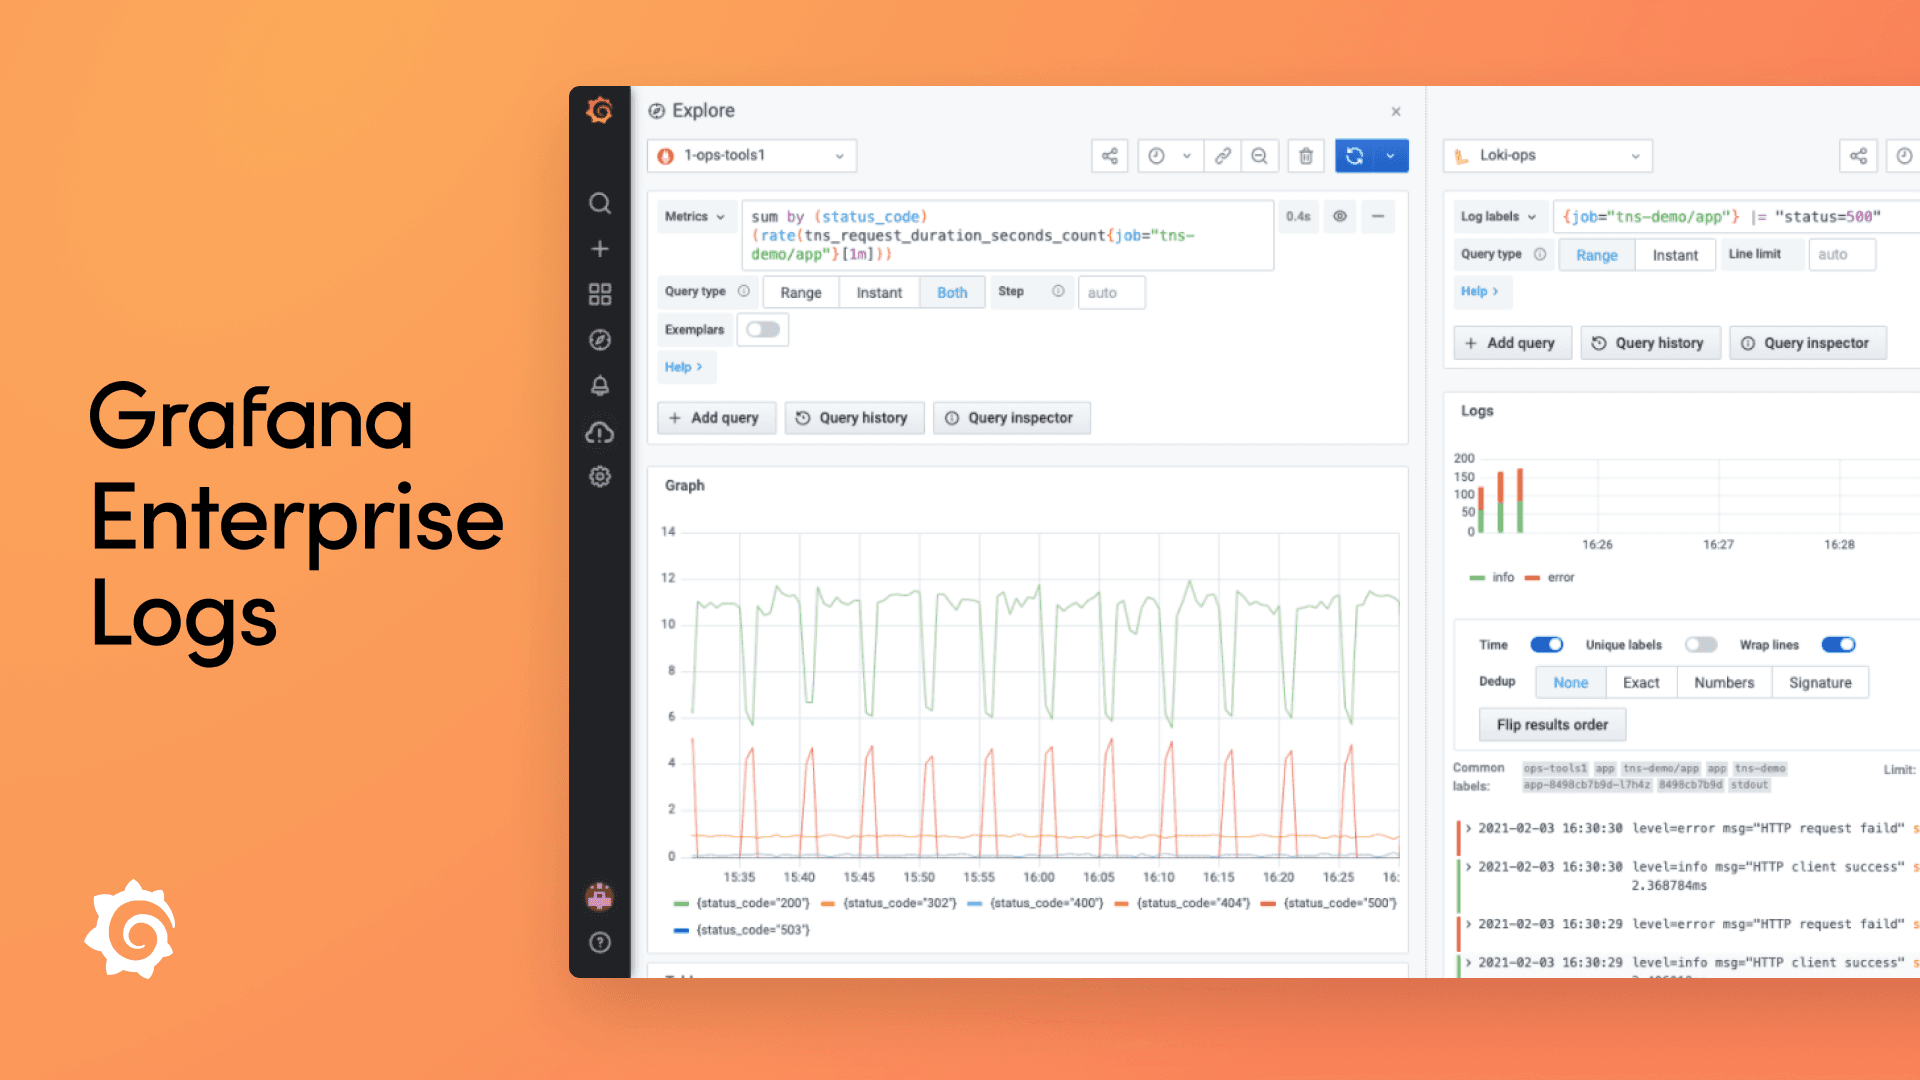Open Grafana search in the sidebar
The image size is (1920, 1080).
click(x=599, y=203)
